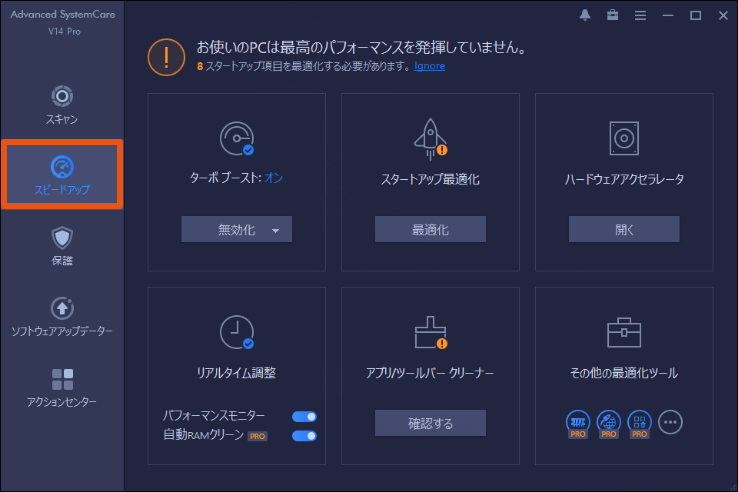
Task: Click the ターボブースト gauge icon
Action: click(x=237, y=138)
